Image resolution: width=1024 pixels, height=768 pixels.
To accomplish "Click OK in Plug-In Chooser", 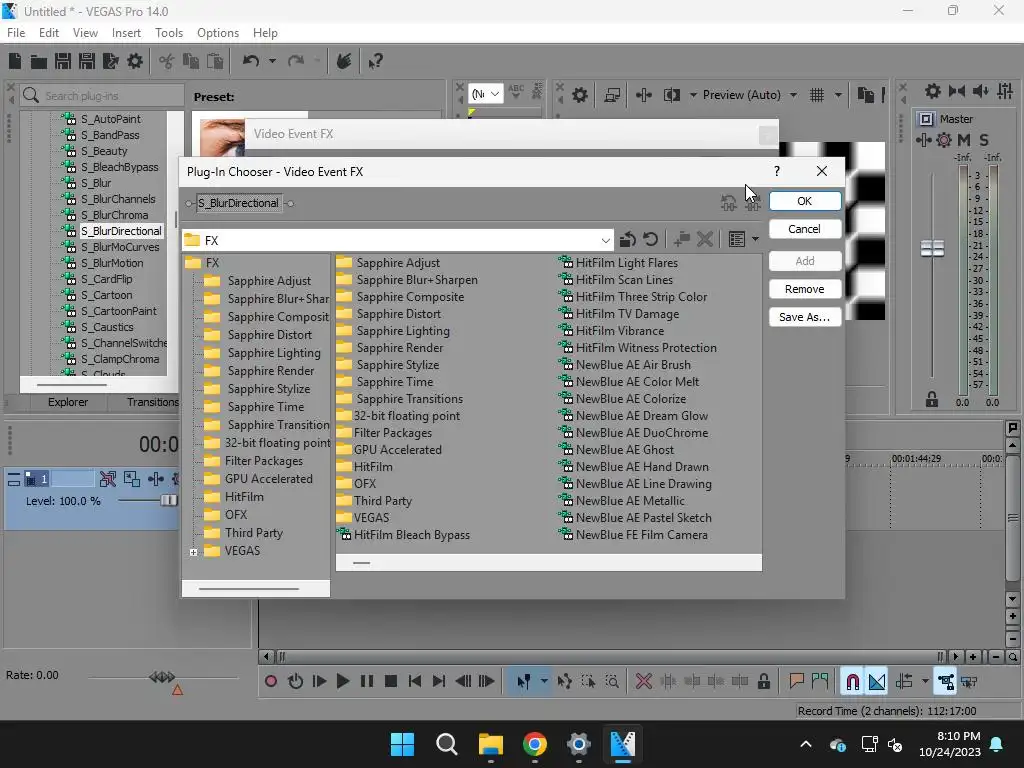I will coord(805,201).
